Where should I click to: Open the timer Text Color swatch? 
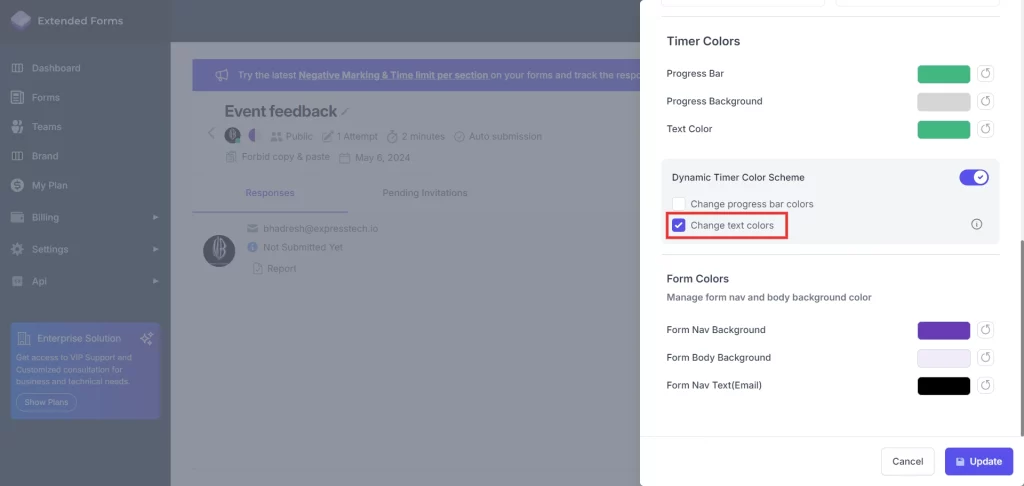[944, 129]
